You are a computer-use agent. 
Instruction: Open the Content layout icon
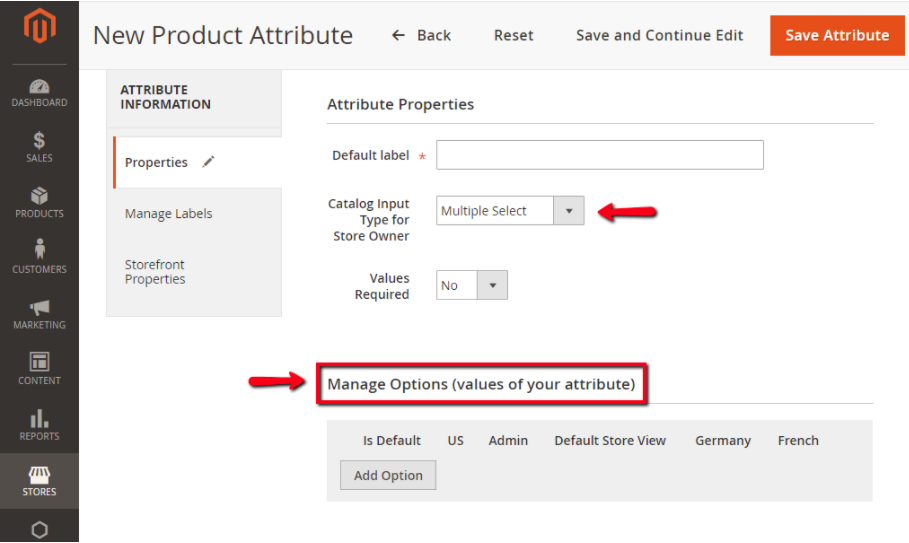coord(39,362)
